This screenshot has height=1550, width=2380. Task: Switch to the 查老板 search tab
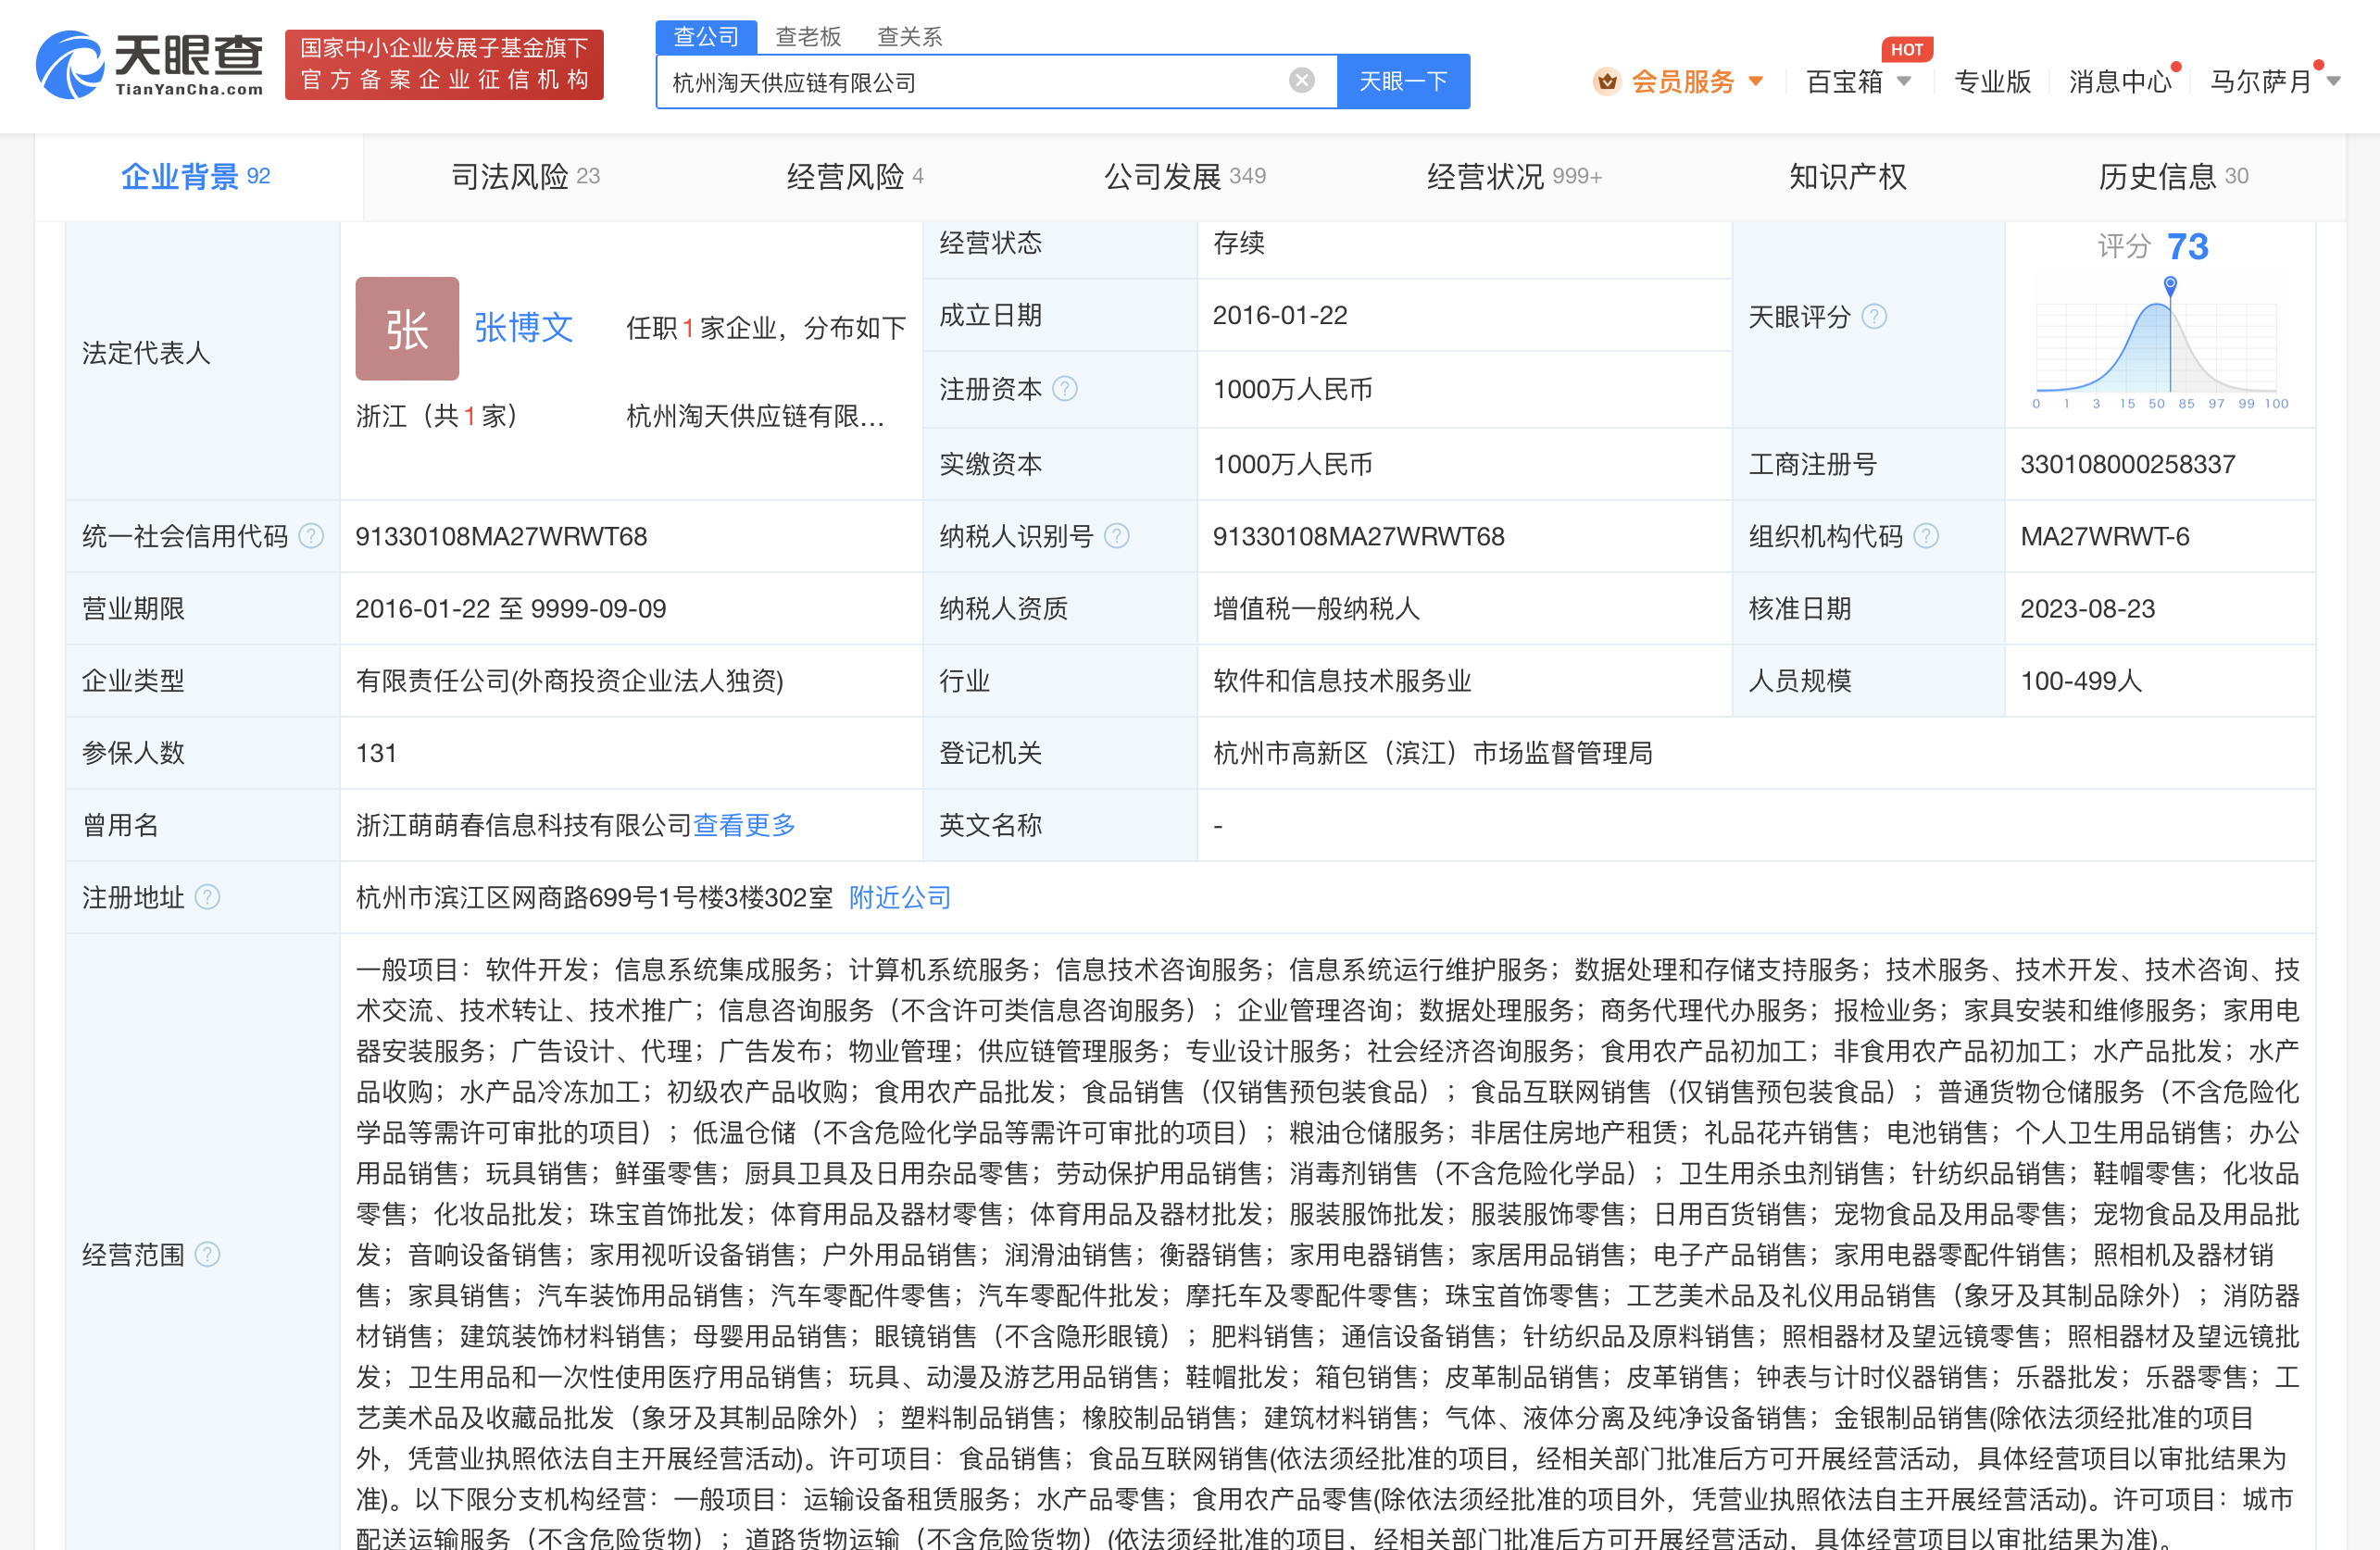[x=808, y=37]
